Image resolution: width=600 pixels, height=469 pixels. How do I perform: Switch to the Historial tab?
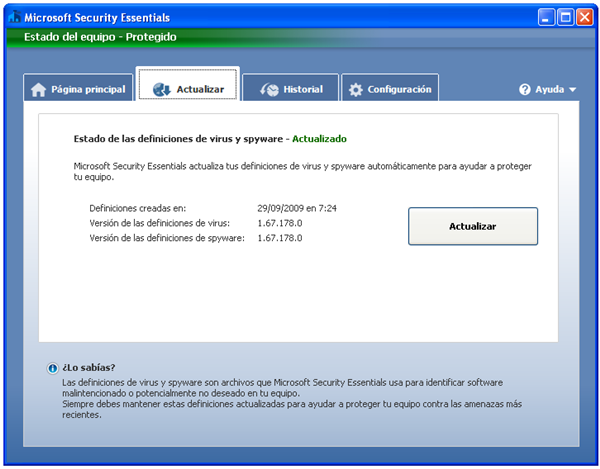(x=290, y=88)
